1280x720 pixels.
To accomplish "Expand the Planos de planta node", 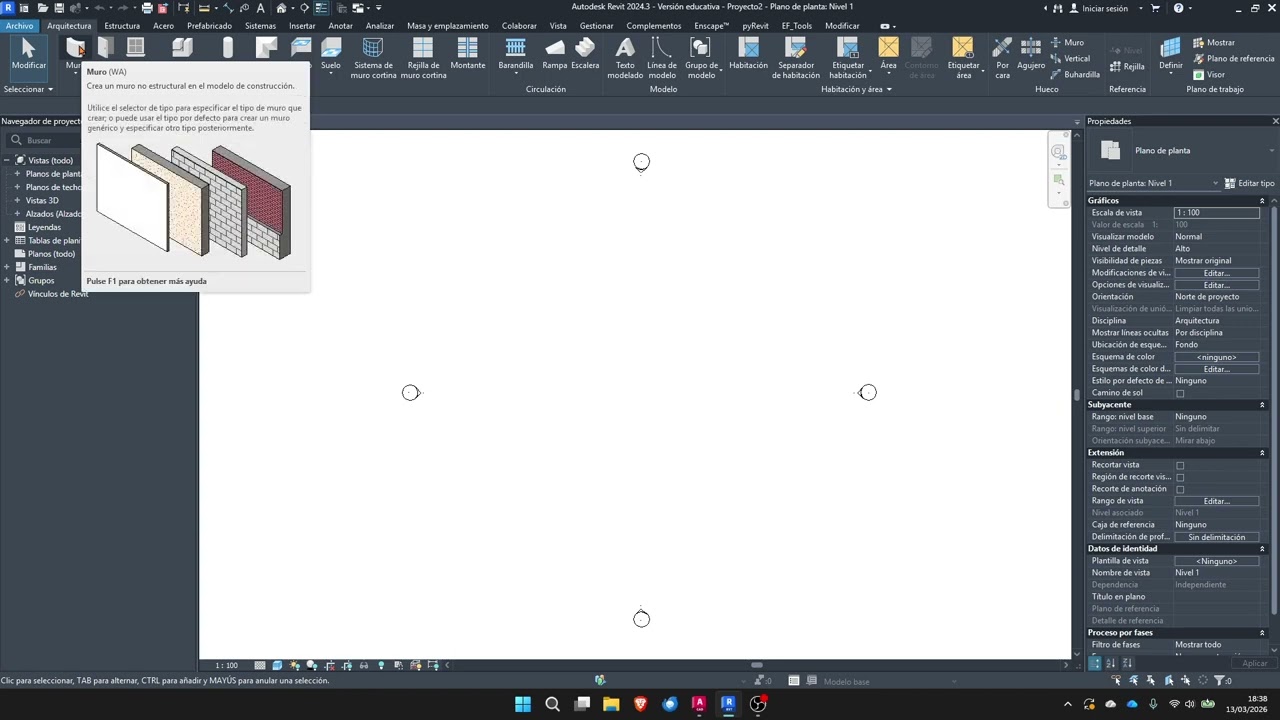I will point(17,174).
